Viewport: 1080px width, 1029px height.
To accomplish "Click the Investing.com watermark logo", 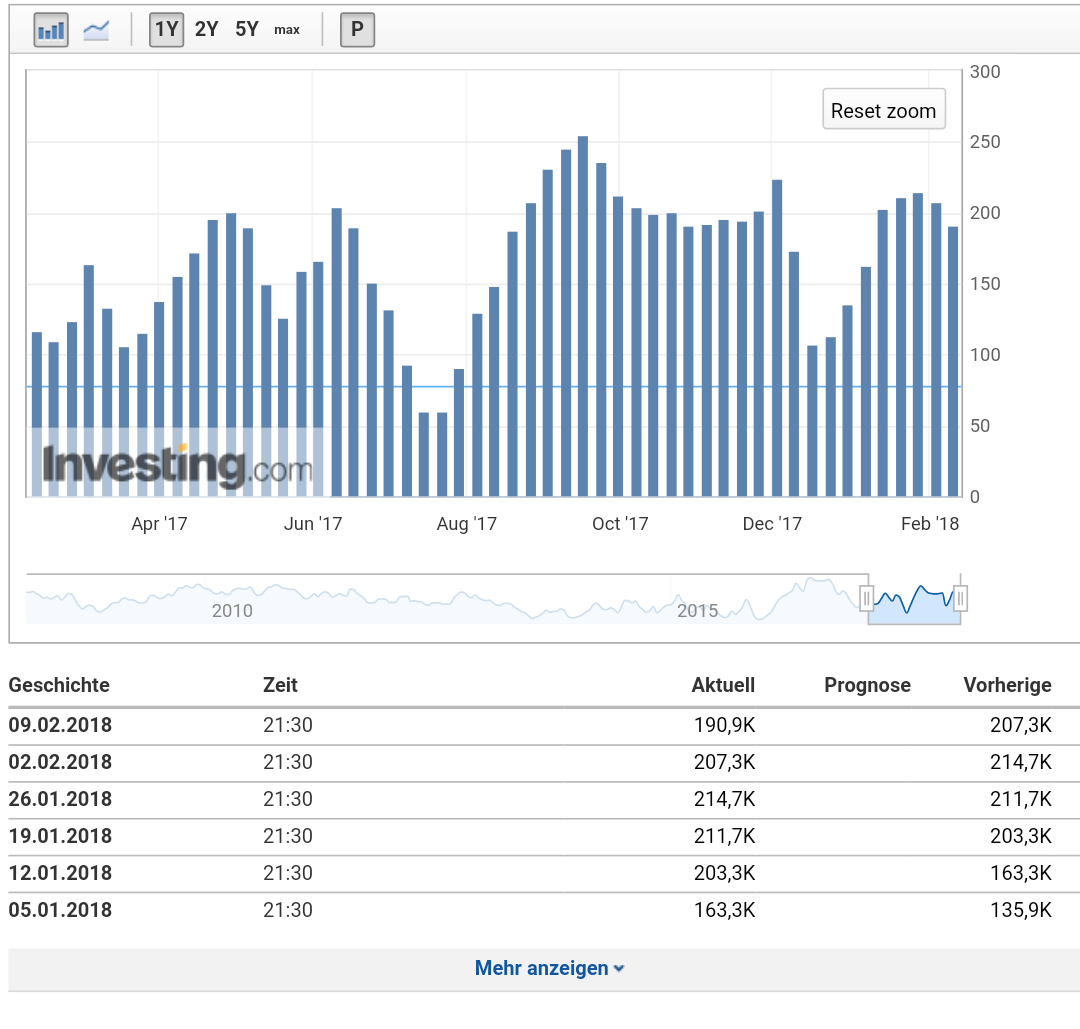I will tap(177, 465).
